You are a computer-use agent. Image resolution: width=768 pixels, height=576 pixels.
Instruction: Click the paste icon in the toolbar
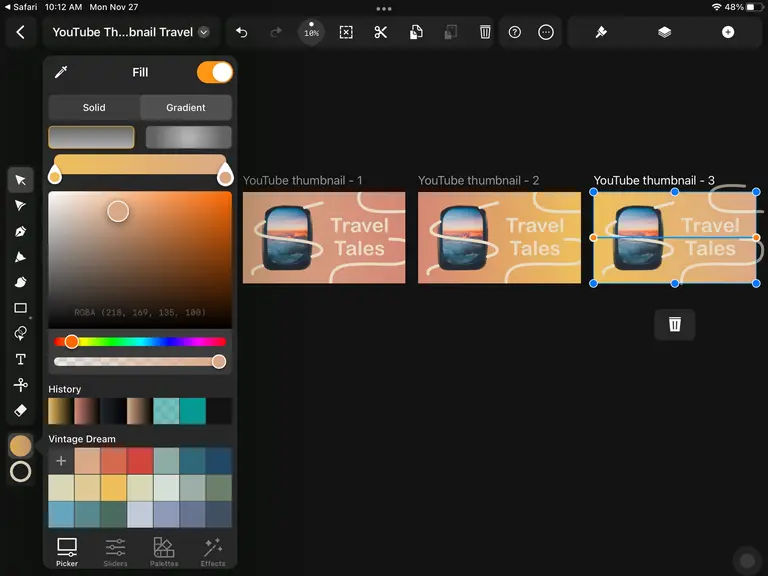pyautogui.click(x=450, y=32)
